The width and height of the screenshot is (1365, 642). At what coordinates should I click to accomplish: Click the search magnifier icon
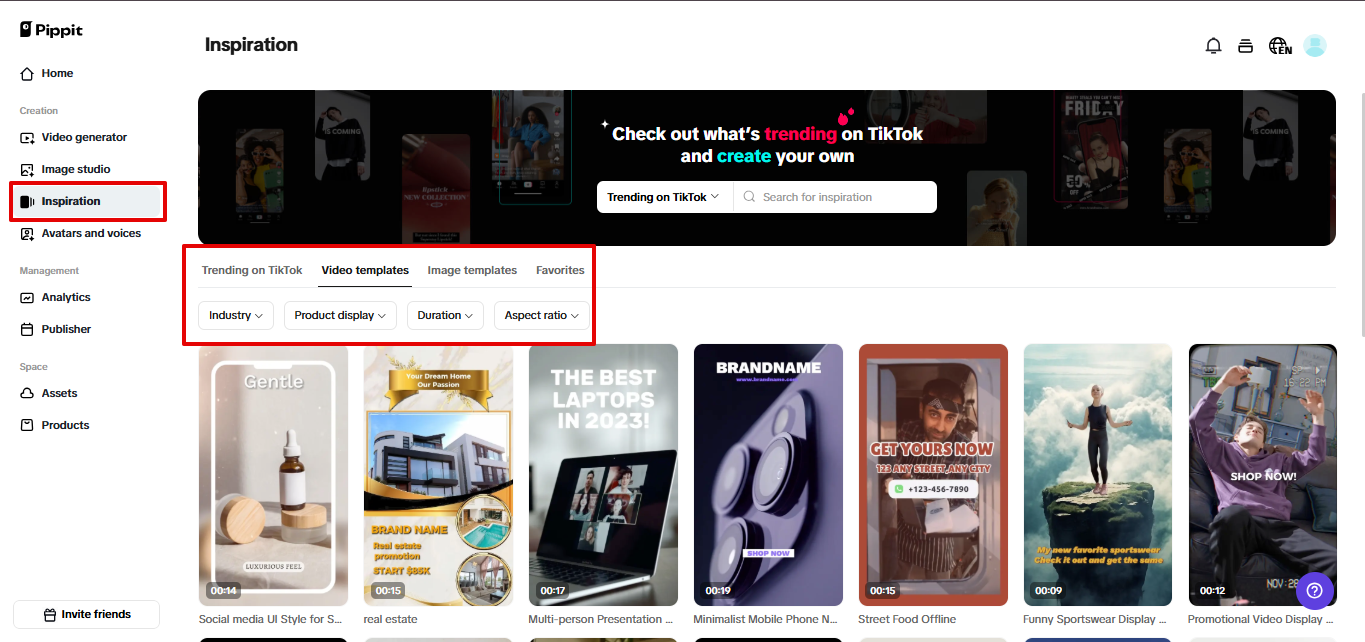[749, 197]
